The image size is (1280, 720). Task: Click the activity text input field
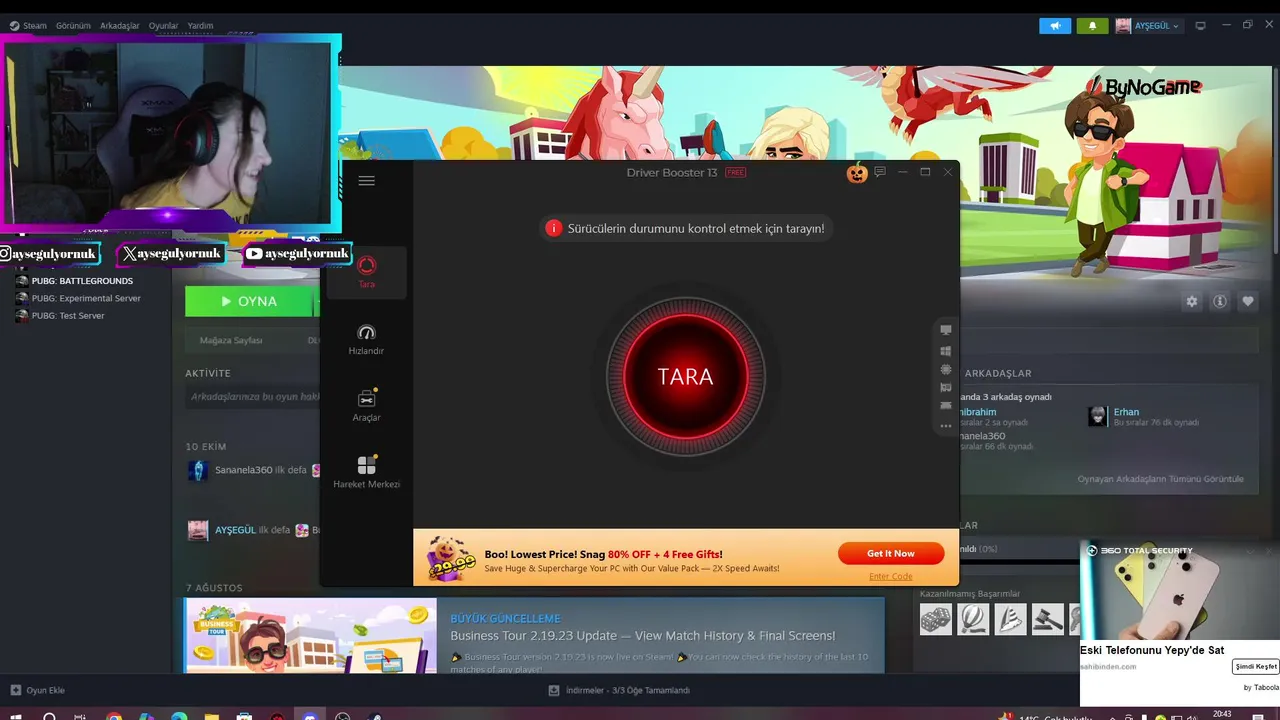253,397
